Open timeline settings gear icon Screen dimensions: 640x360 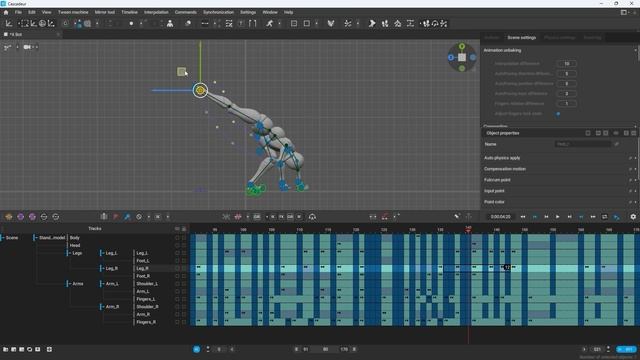click(x=633, y=217)
